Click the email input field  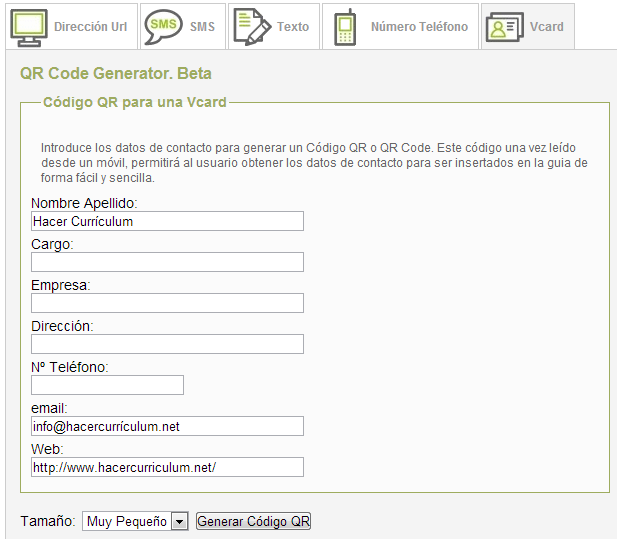coord(167,426)
